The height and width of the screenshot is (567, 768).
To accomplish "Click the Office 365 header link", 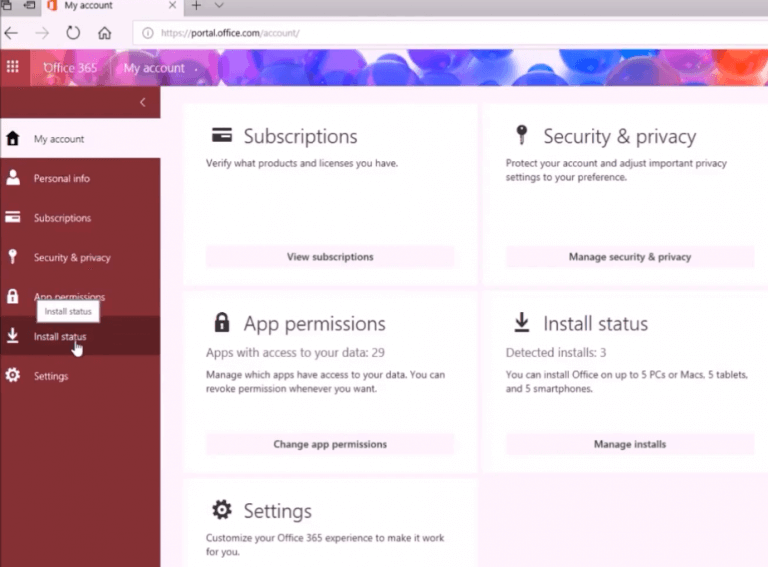I will coord(71,68).
